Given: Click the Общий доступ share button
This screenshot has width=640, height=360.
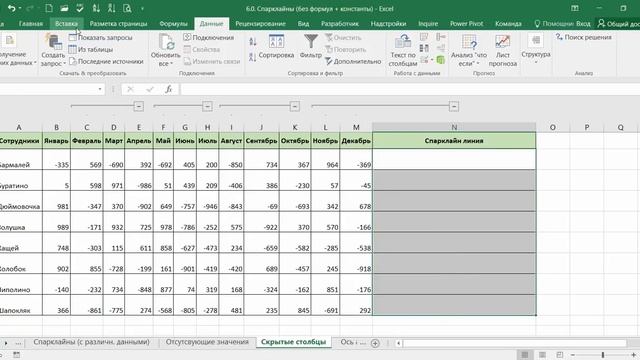Looking at the screenshot, I should 618,24.
